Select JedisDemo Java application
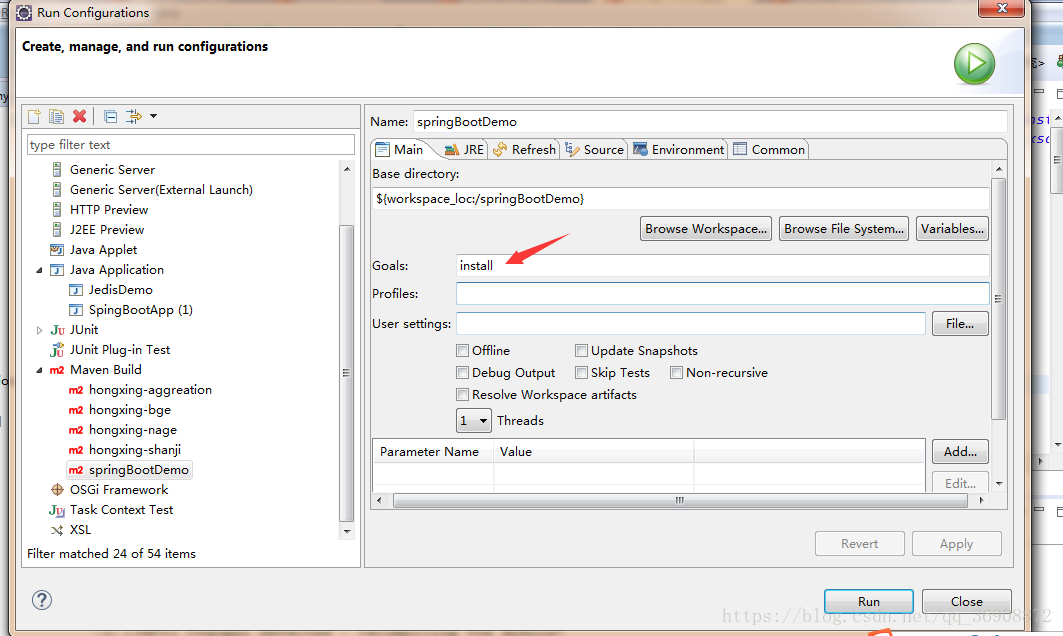1063x636 pixels. tap(121, 290)
